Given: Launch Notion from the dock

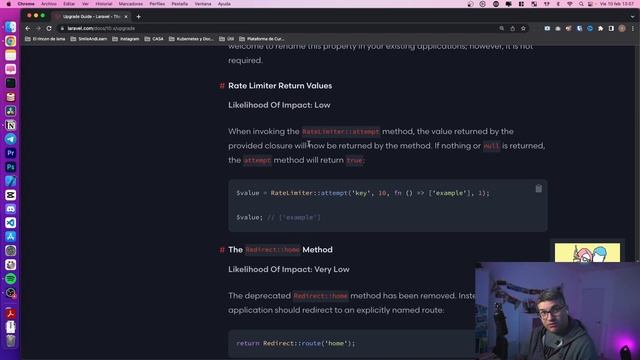Looking at the screenshot, I should 11,125.
